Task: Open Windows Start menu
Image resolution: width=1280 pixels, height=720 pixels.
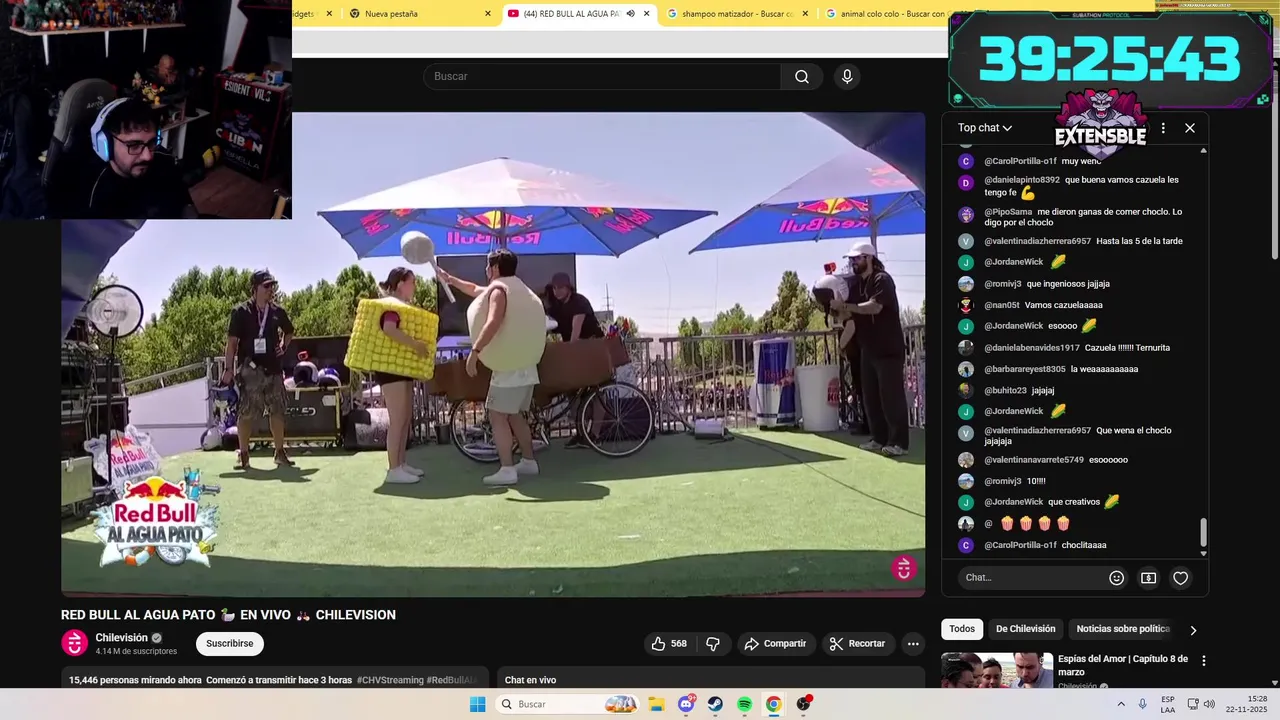Action: [478, 704]
